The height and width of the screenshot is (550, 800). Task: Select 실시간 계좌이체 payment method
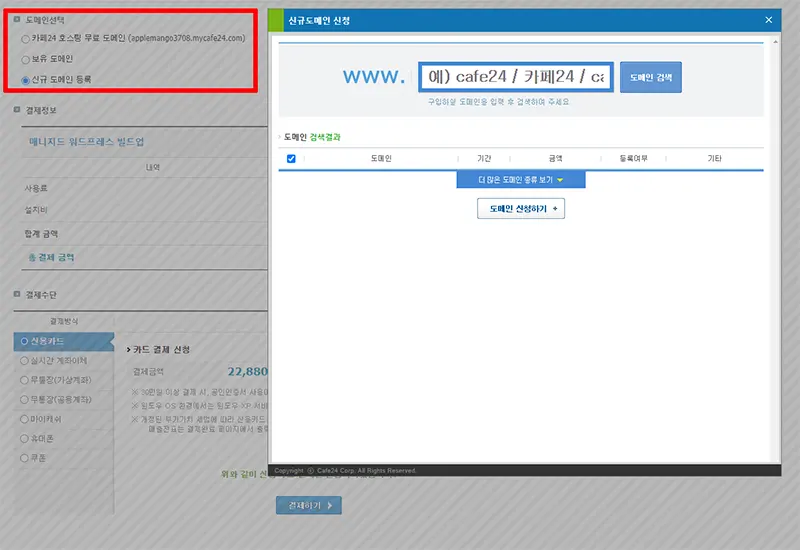coord(24,361)
